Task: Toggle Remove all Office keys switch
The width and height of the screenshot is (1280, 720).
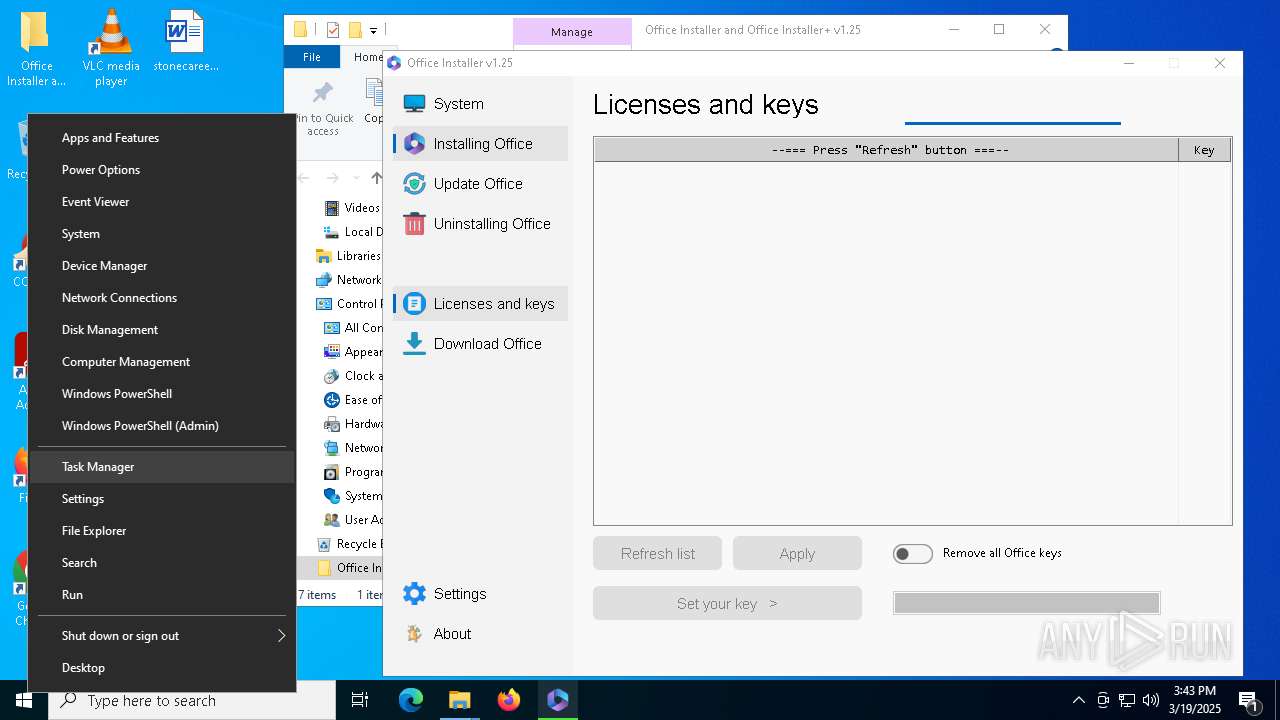Action: click(913, 554)
